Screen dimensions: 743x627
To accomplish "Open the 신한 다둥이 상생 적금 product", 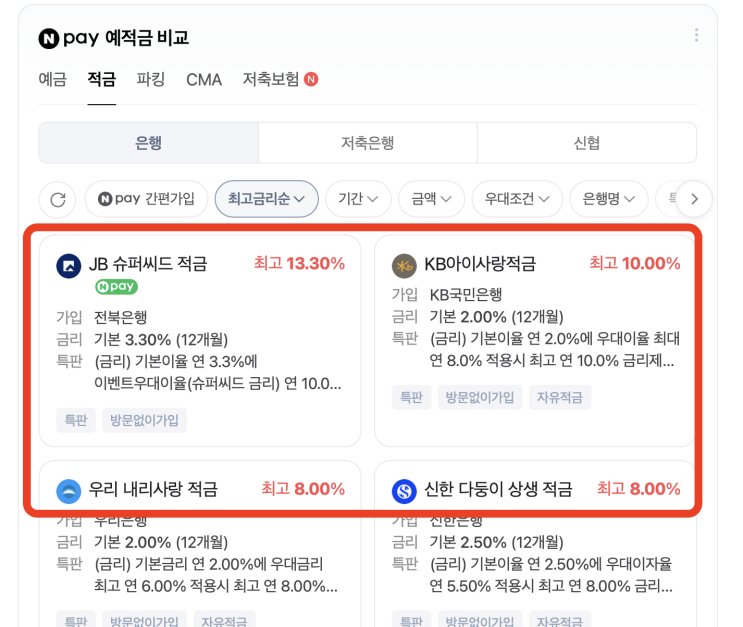I will pyautogui.click(x=498, y=489).
